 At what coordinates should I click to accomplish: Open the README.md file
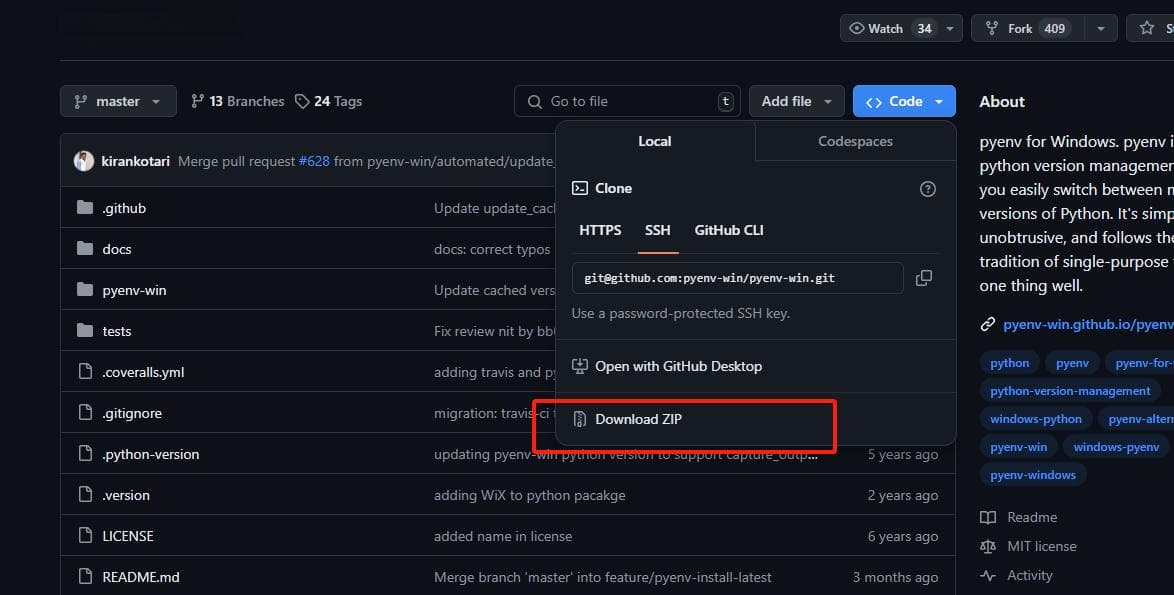pyautogui.click(x=141, y=577)
